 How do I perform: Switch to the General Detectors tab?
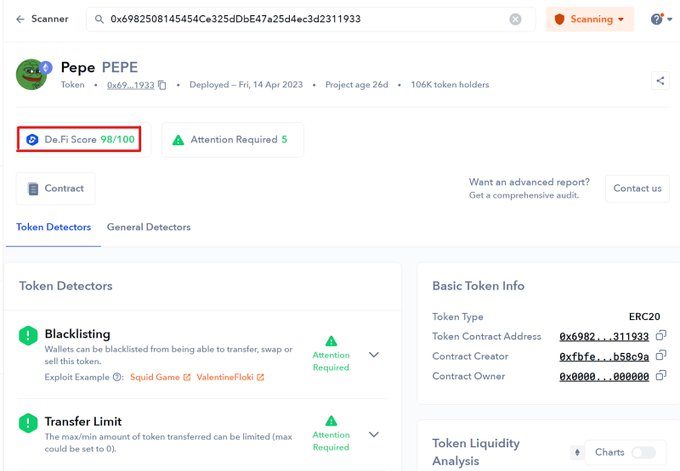[x=148, y=227]
